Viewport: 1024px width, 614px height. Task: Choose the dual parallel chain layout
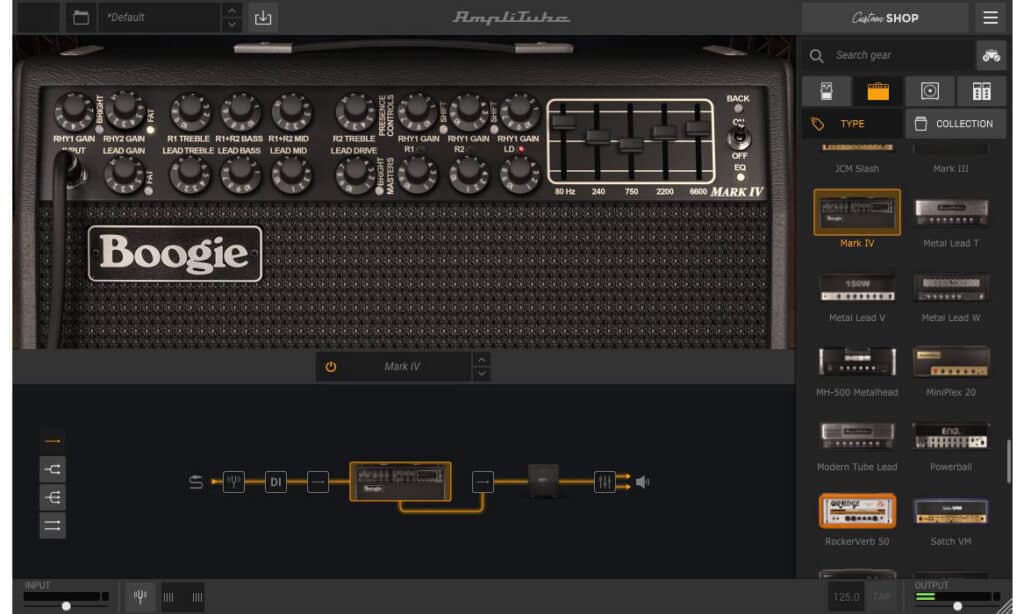click(x=52, y=525)
